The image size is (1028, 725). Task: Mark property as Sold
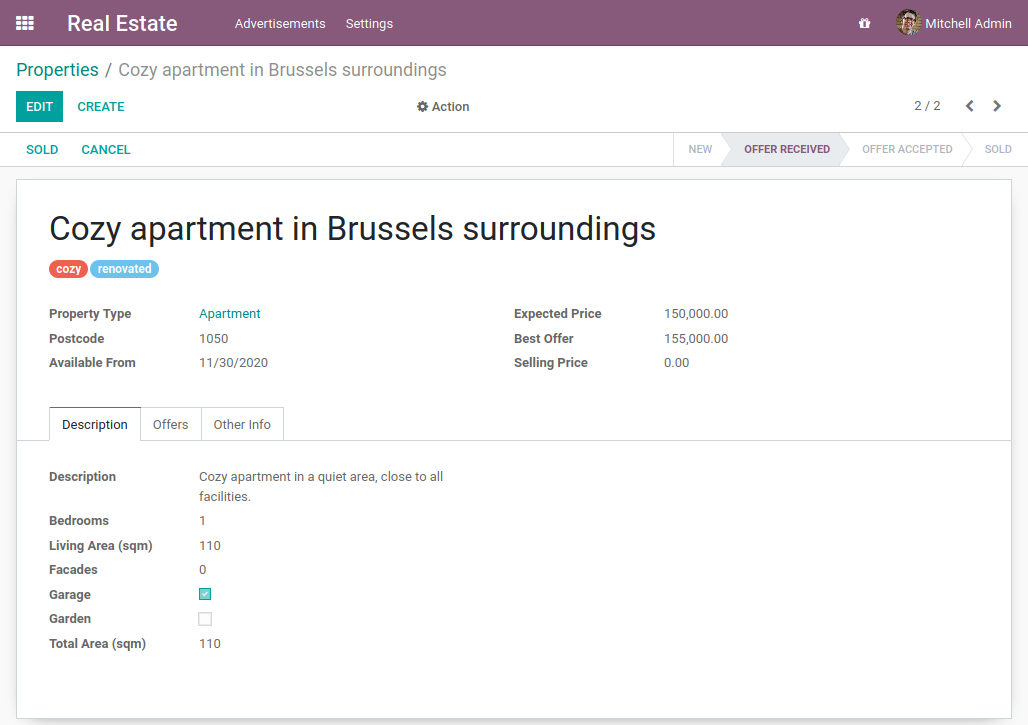(42, 150)
